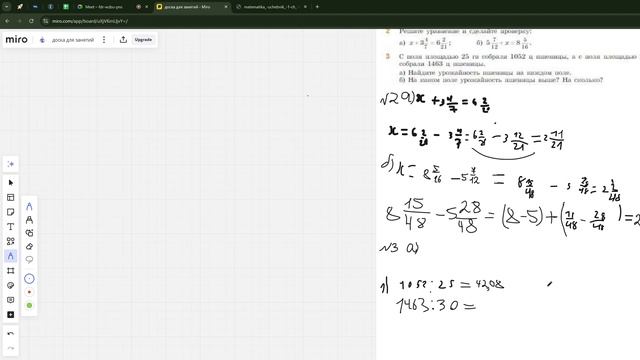Open the Templates tool in left toolbar
Viewport: 640px width, 360px height.
[11, 198]
